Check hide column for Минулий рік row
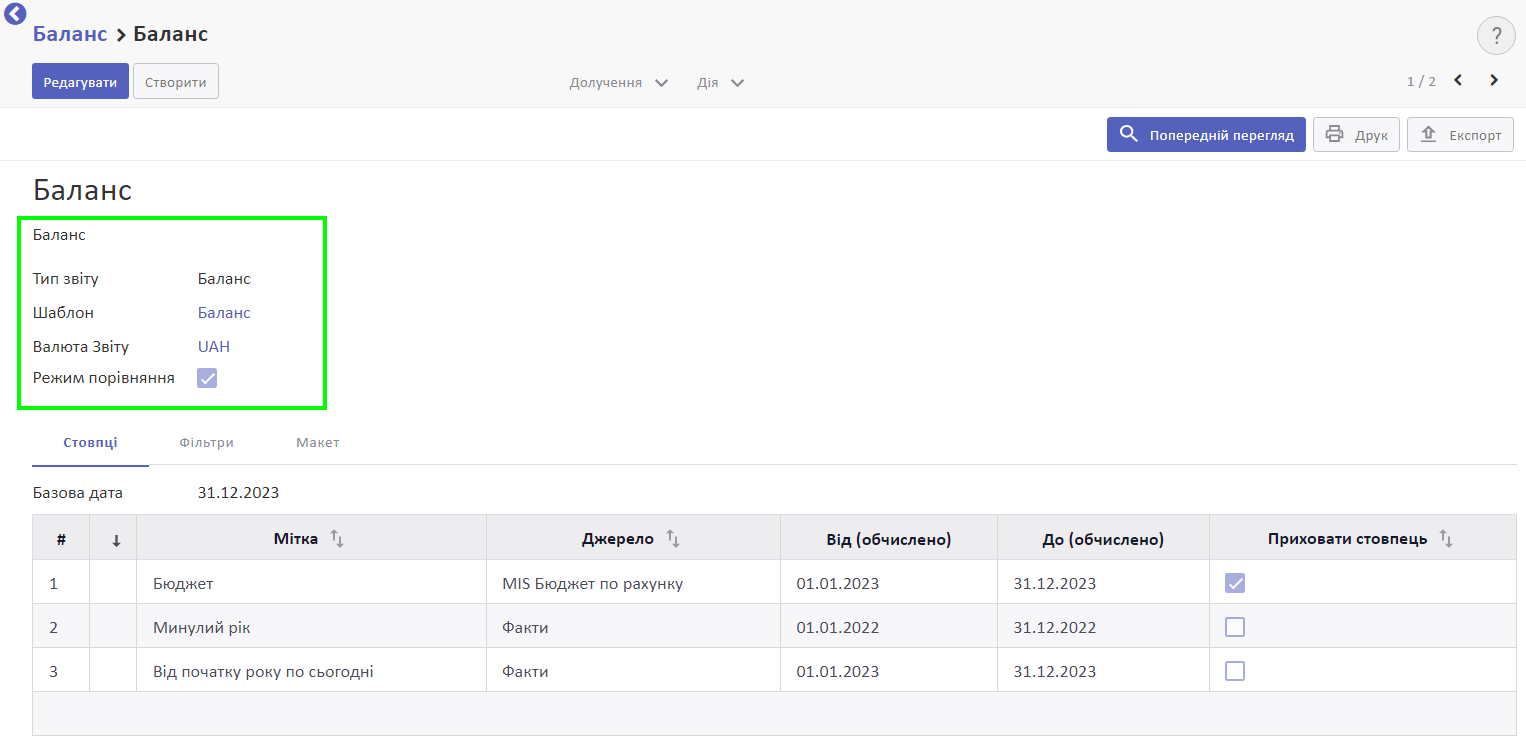The height and width of the screenshot is (748, 1526). (1235, 627)
